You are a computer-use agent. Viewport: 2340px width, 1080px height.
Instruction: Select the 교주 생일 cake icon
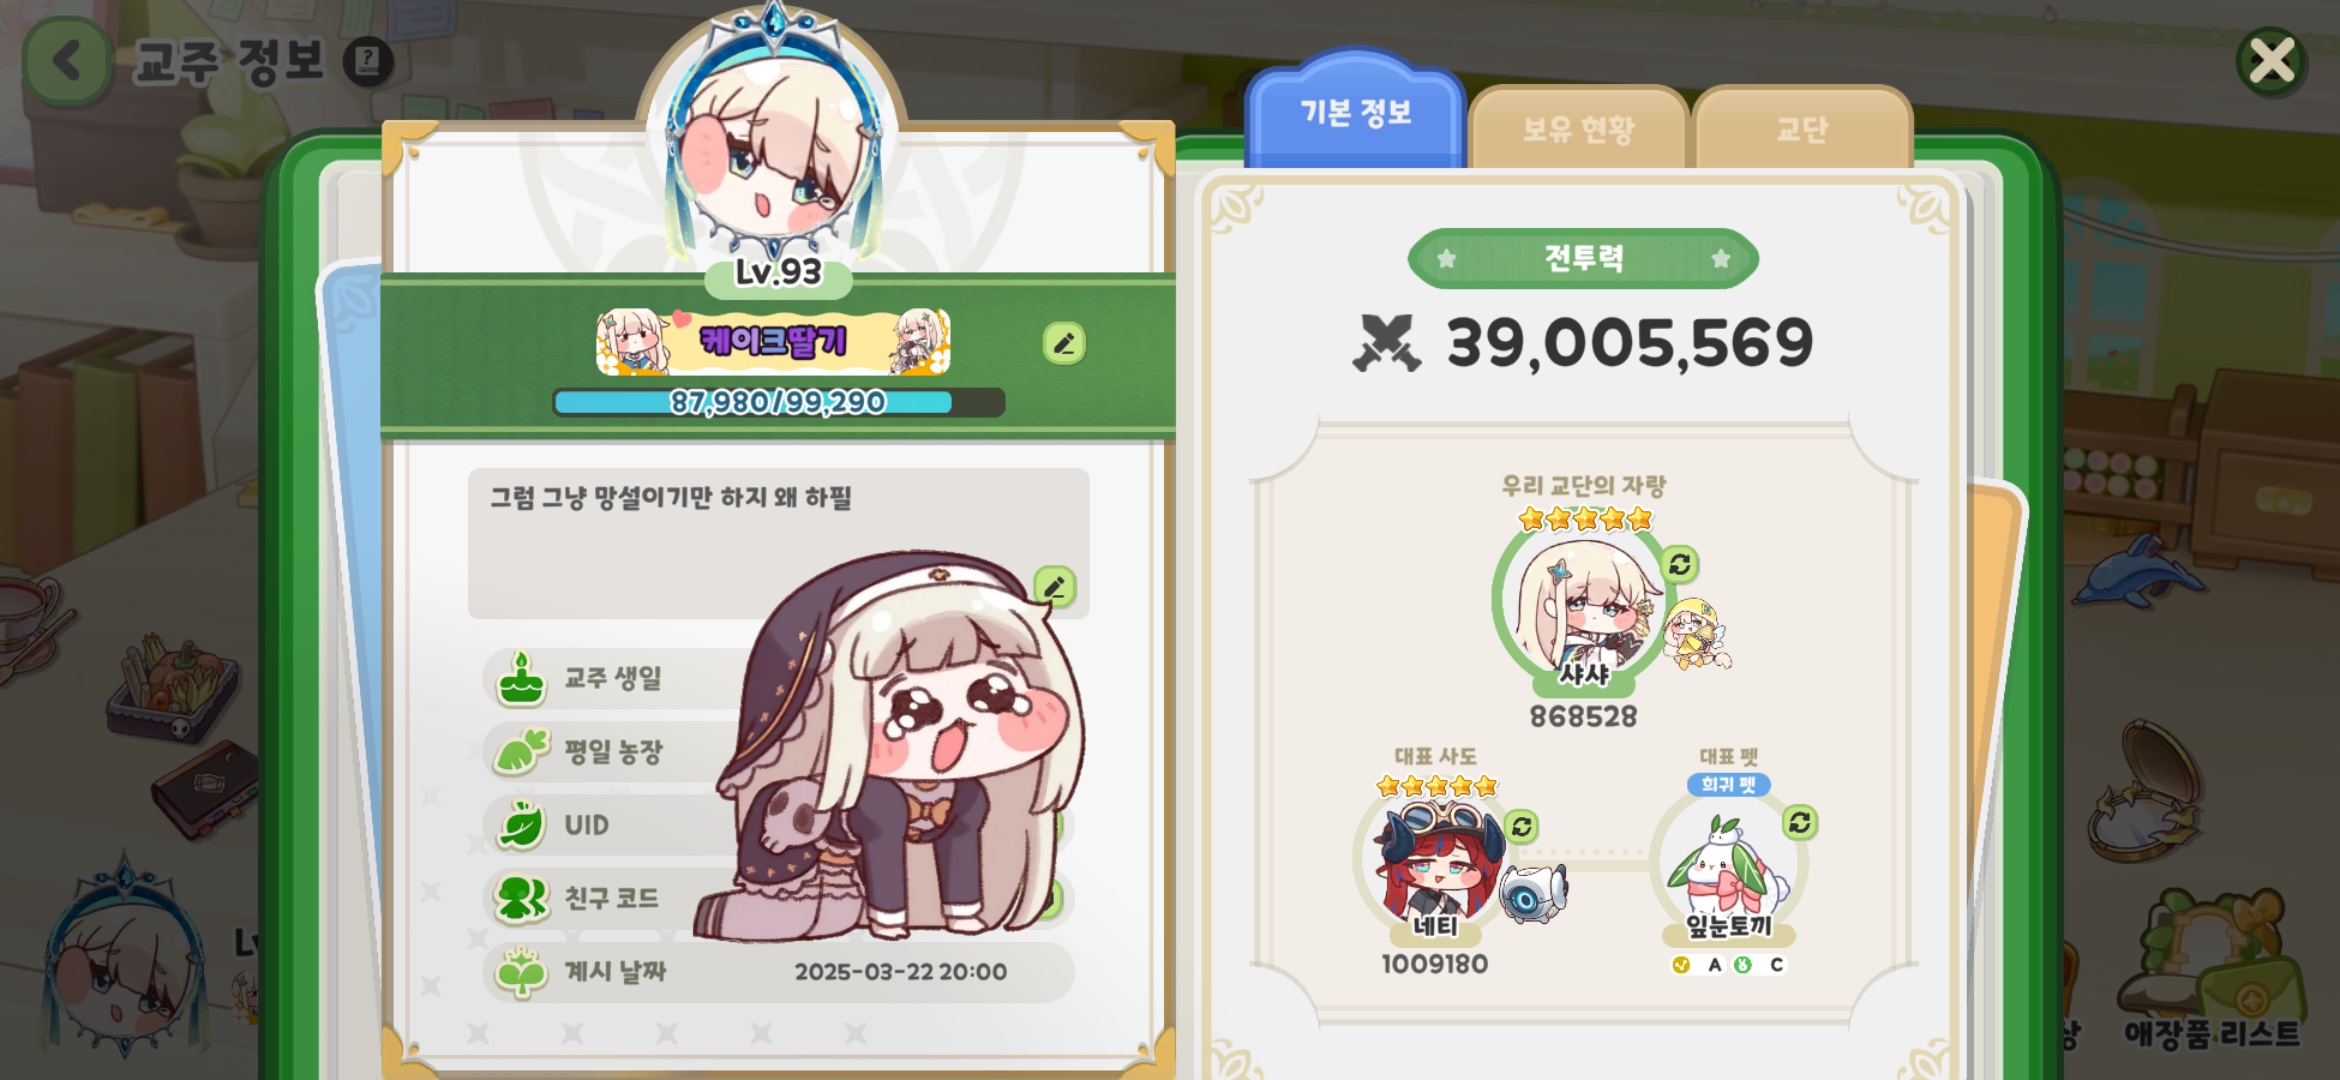coord(521,678)
